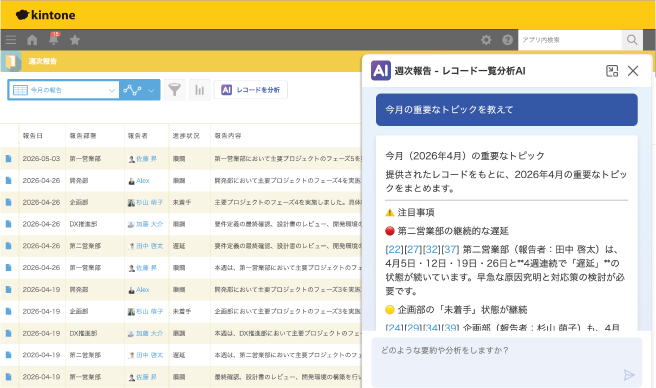Open record icon for 2026-04-19 第二営業部 row

(x=8, y=355)
